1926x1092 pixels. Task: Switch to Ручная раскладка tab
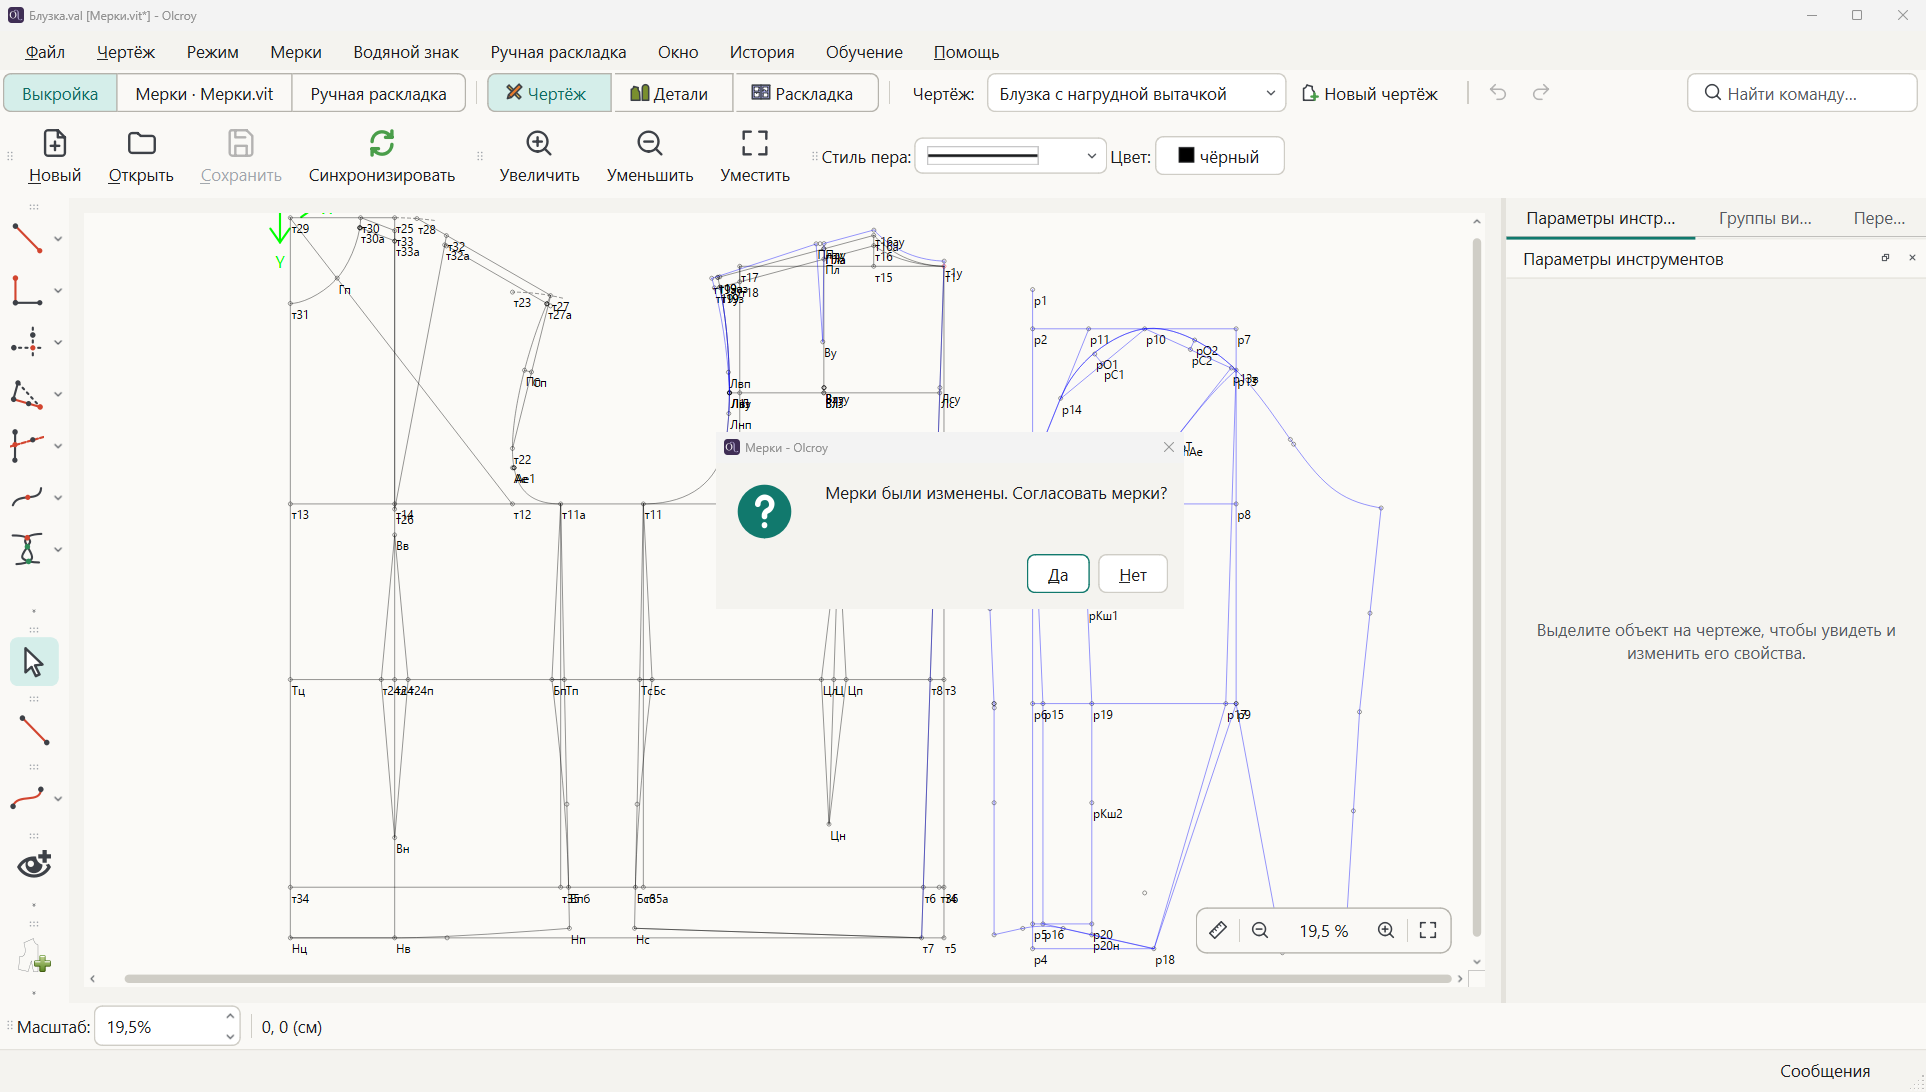pyautogui.click(x=378, y=93)
